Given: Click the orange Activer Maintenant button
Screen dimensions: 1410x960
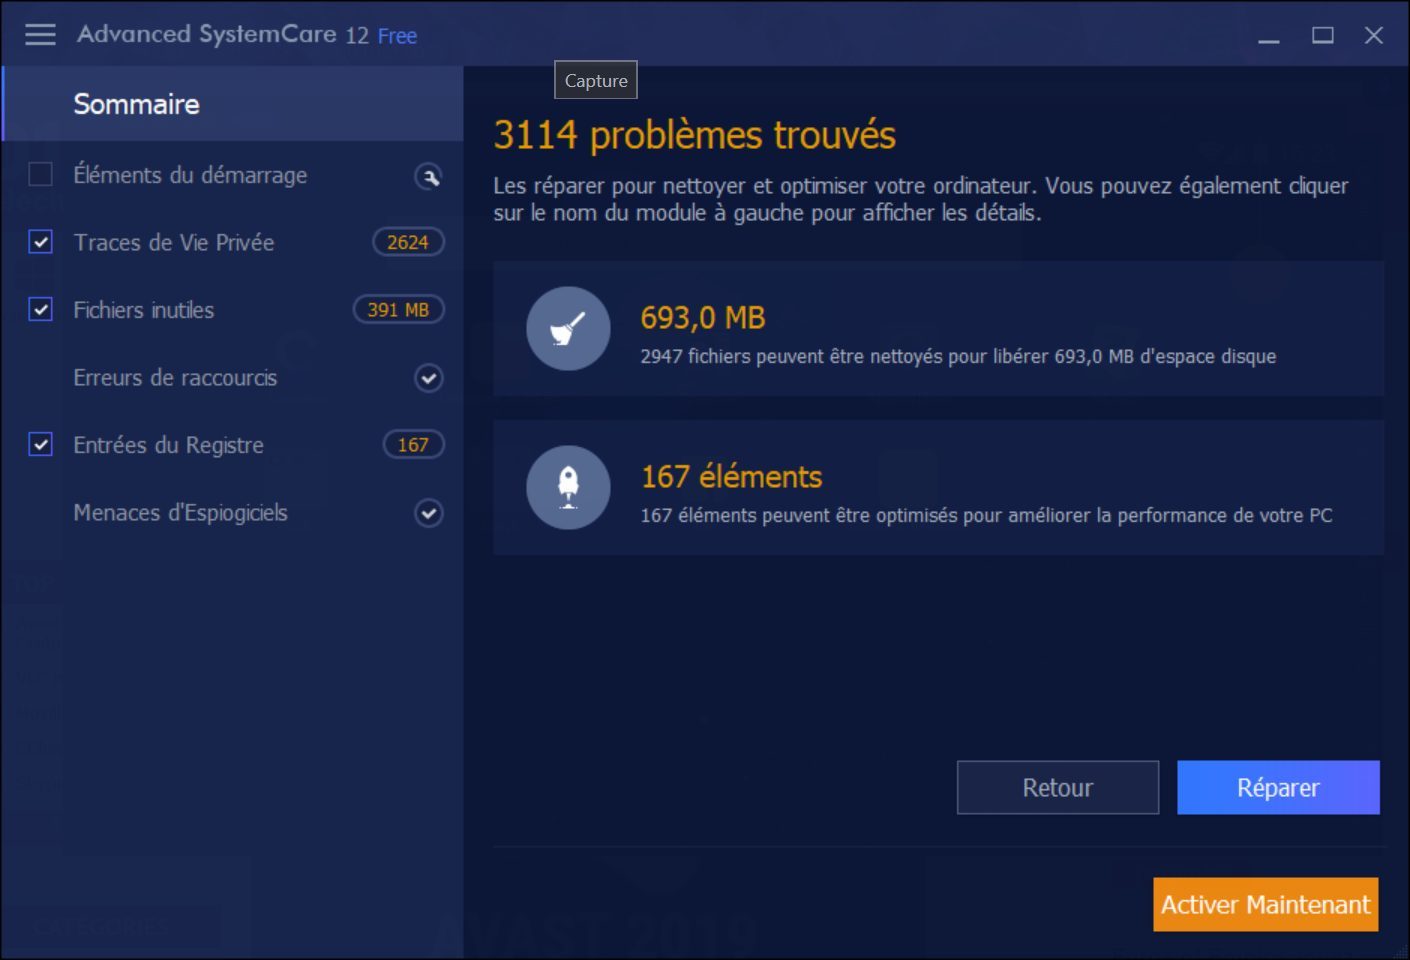Looking at the screenshot, I should coord(1265,905).
